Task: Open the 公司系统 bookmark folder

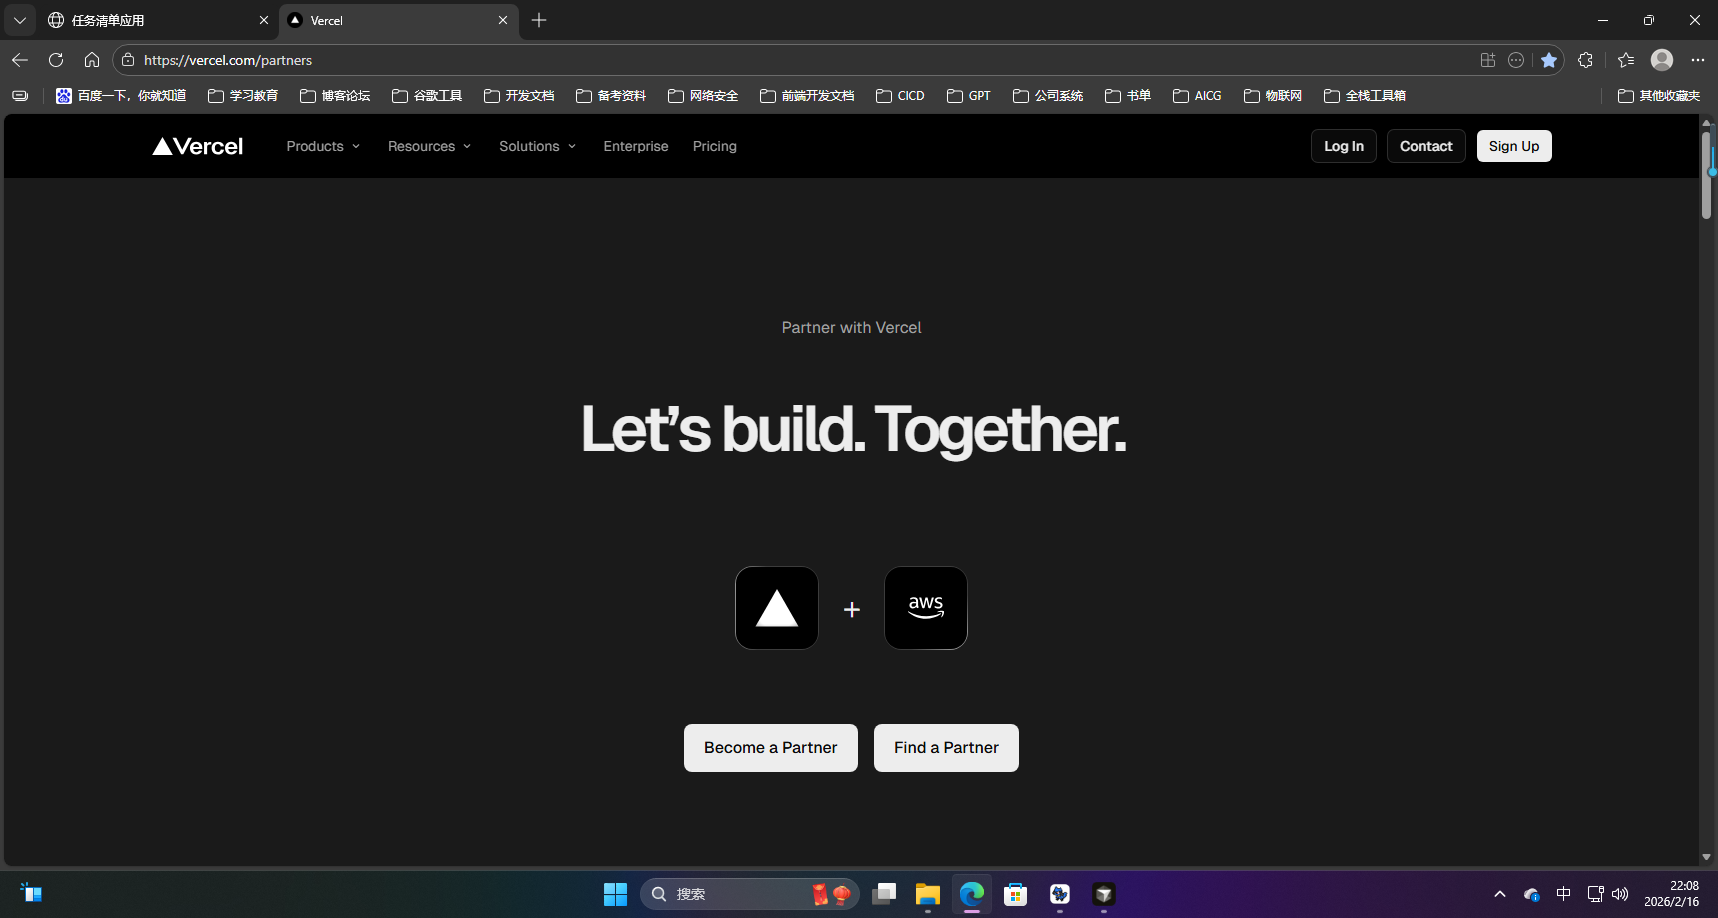Action: [x=1048, y=96]
